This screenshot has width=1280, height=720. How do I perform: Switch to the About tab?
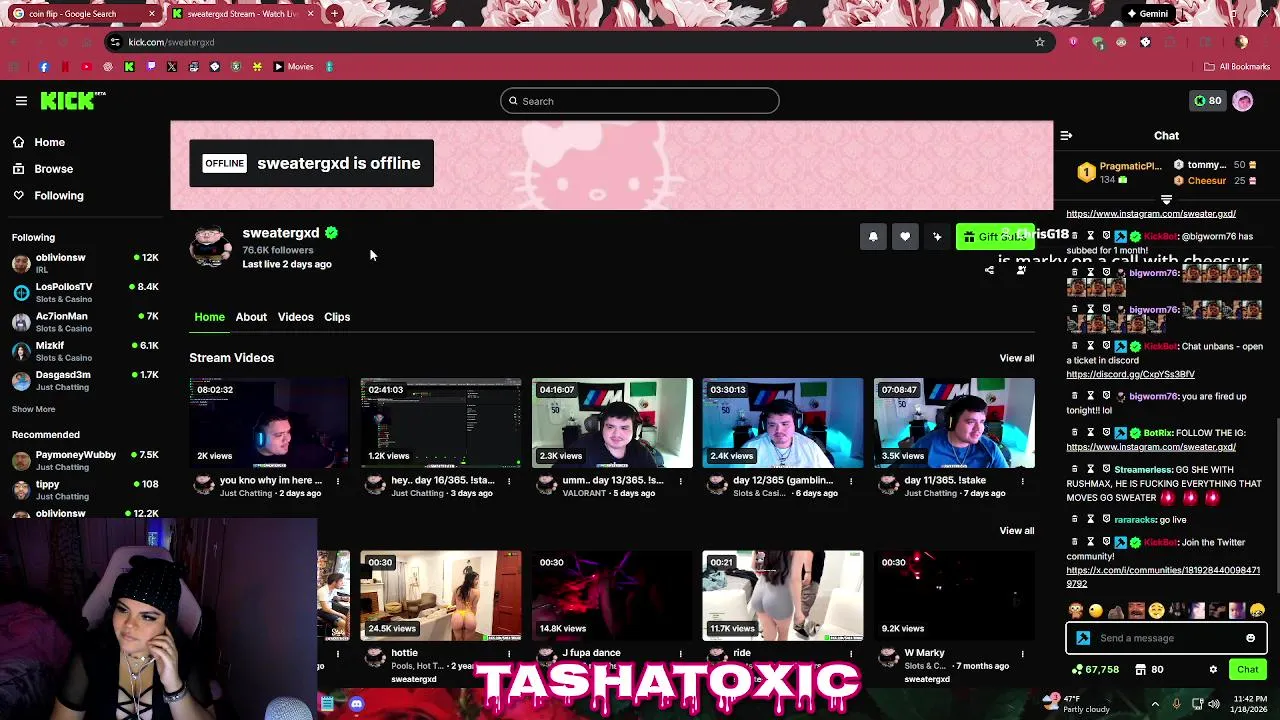pyautogui.click(x=251, y=317)
